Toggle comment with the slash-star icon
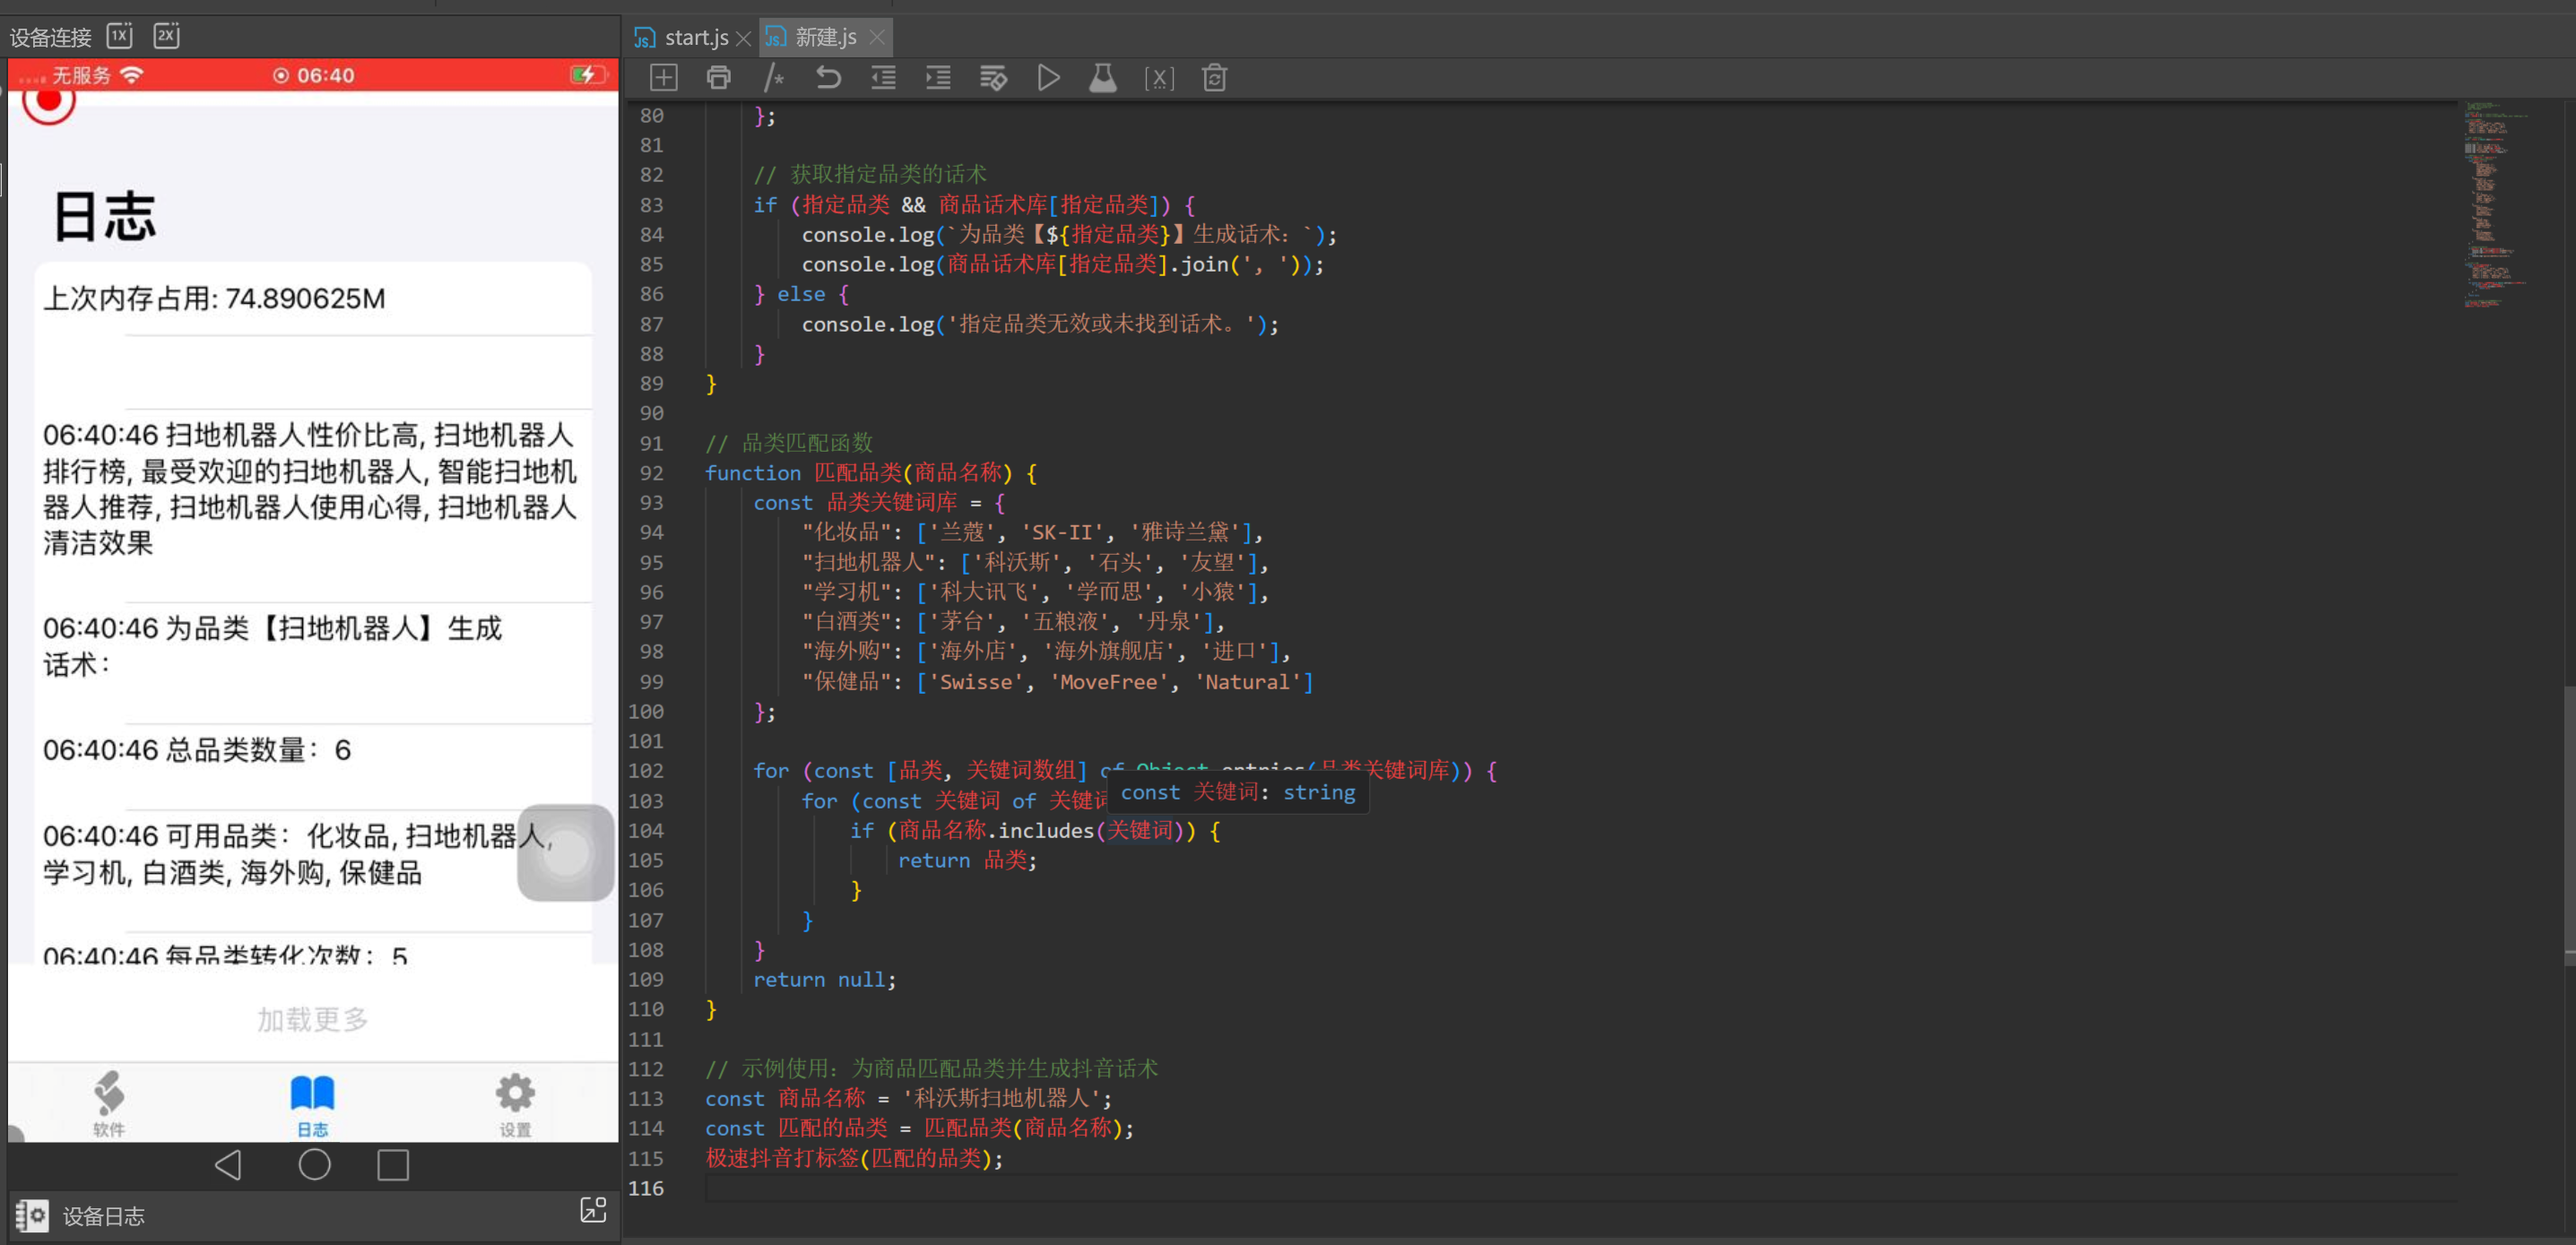 pos(773,78)
